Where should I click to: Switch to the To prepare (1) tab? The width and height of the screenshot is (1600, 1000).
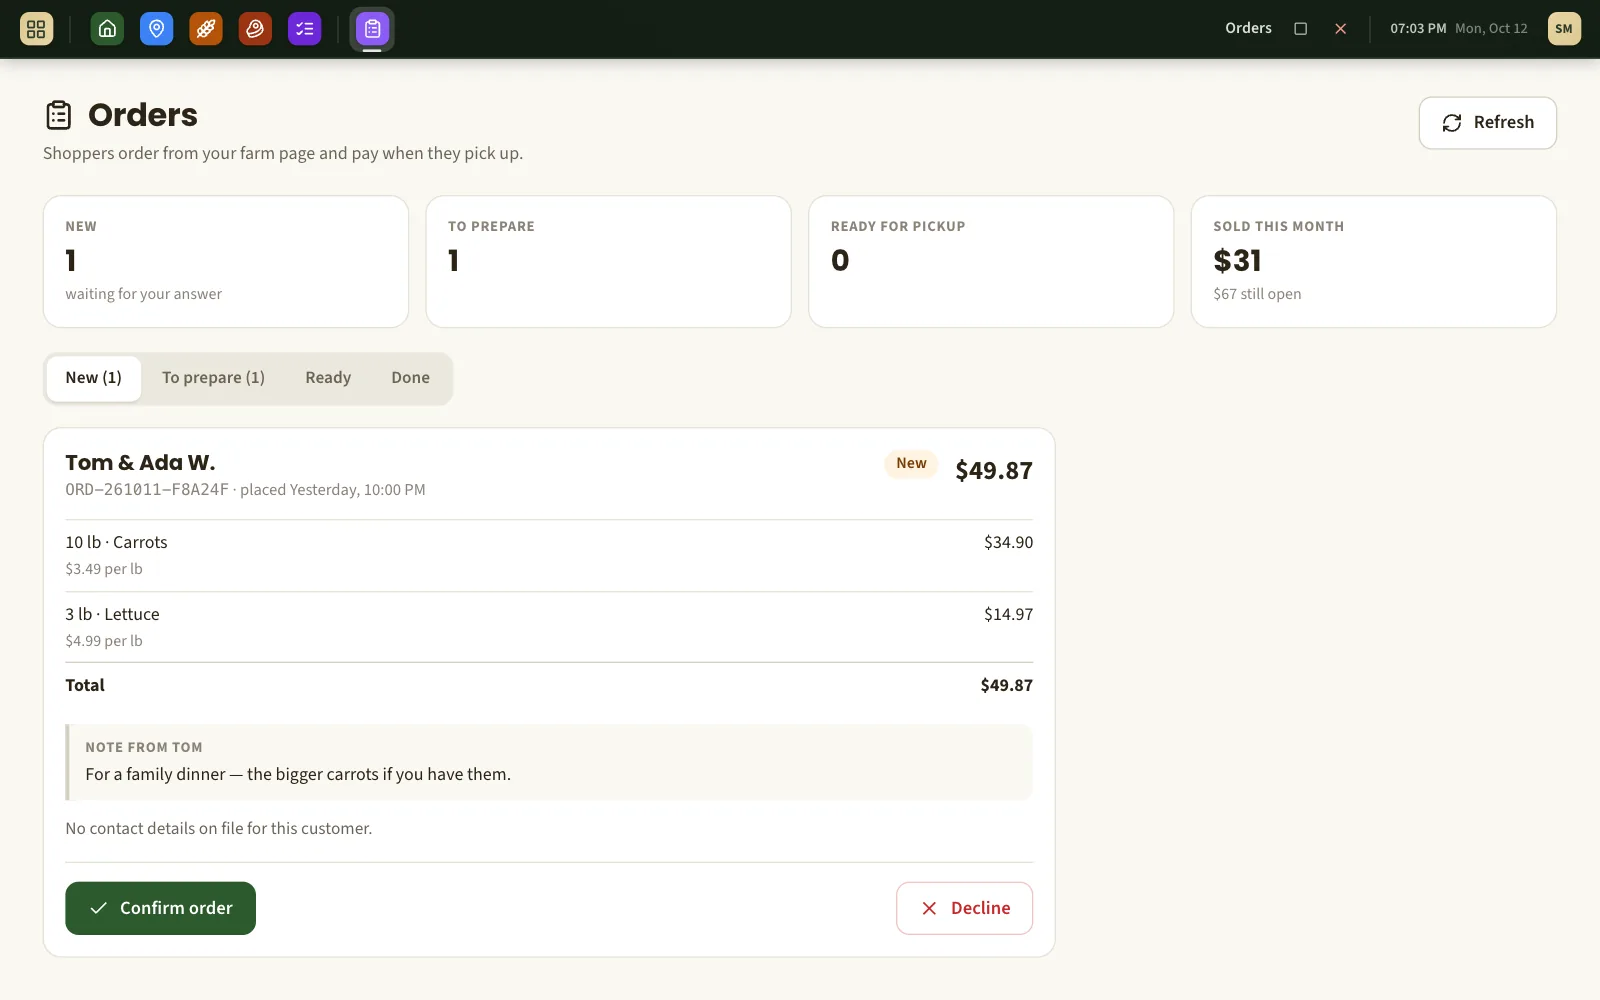tap(214, 378)
